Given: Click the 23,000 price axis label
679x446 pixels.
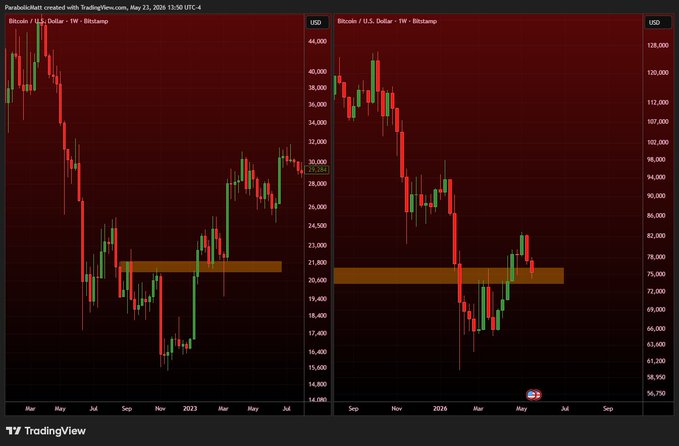Looking at the screenshot, I should pos(317,246).
